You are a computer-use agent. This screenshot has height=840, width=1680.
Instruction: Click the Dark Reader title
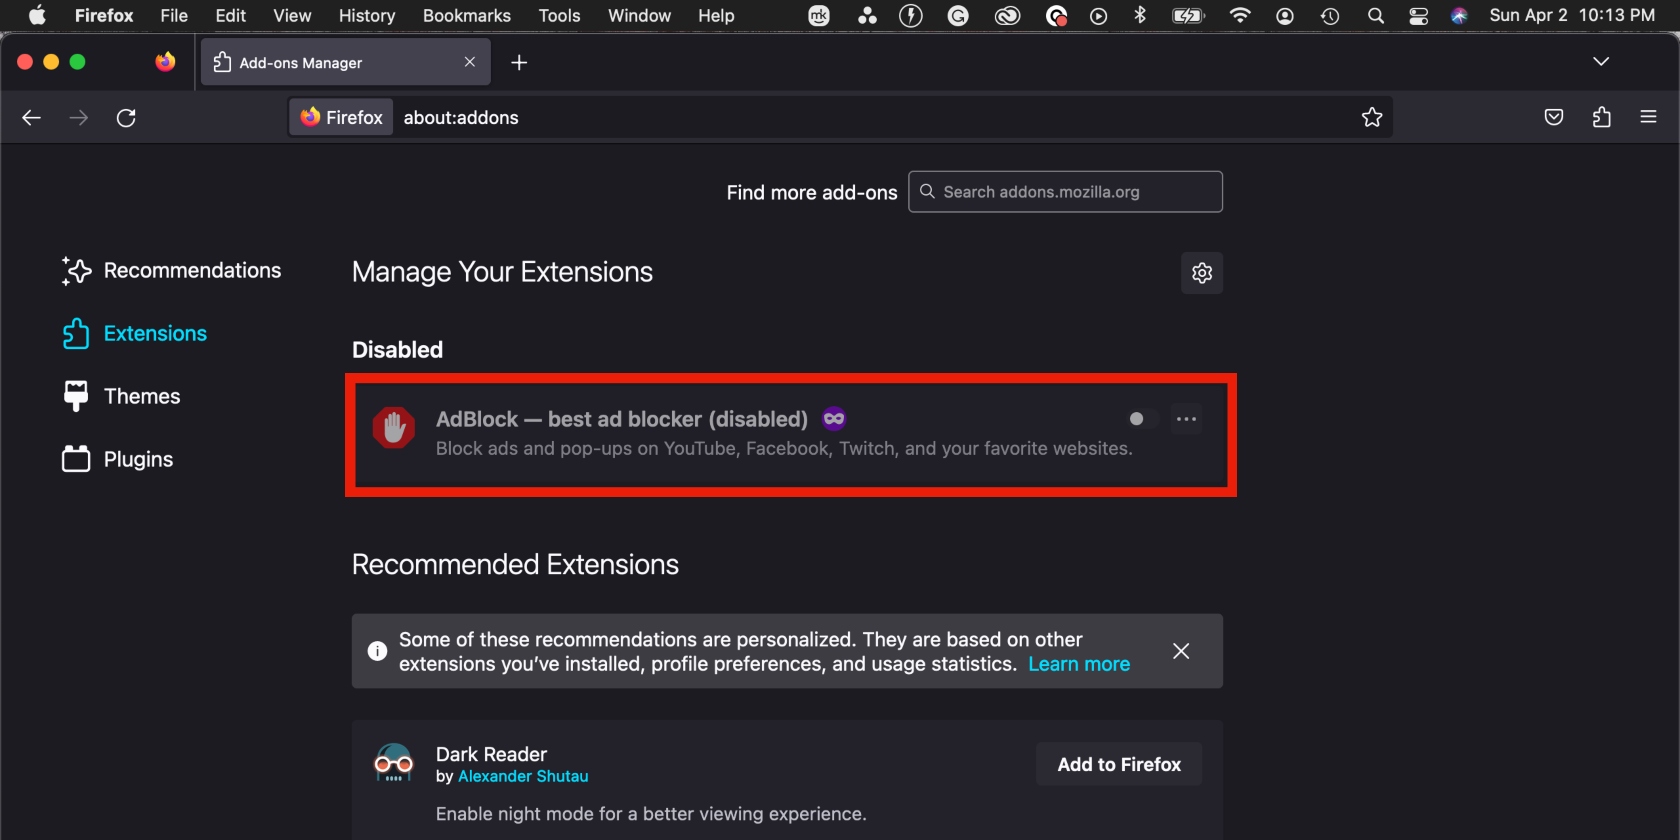(491, 754)
